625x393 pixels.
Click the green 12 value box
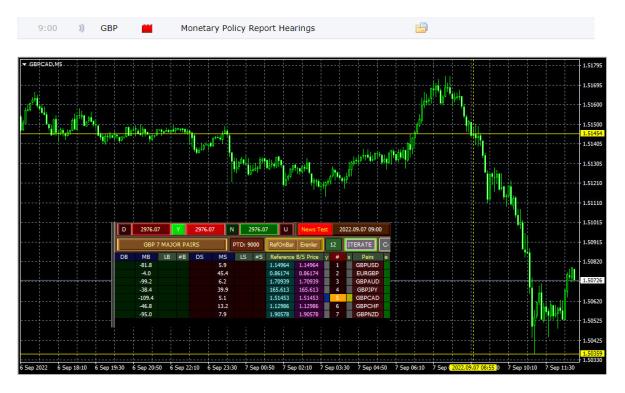click(x=333, y=244)
